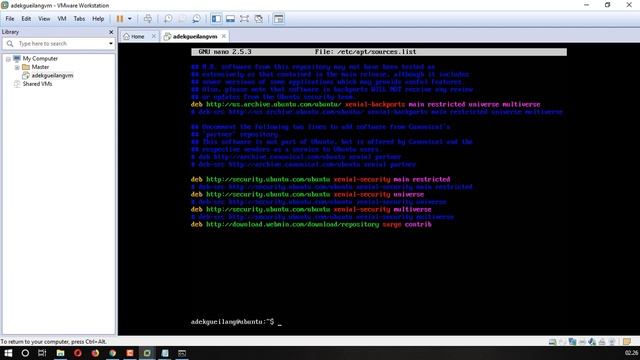
Task: Open the File menu
Action: [x=10, y=19]
